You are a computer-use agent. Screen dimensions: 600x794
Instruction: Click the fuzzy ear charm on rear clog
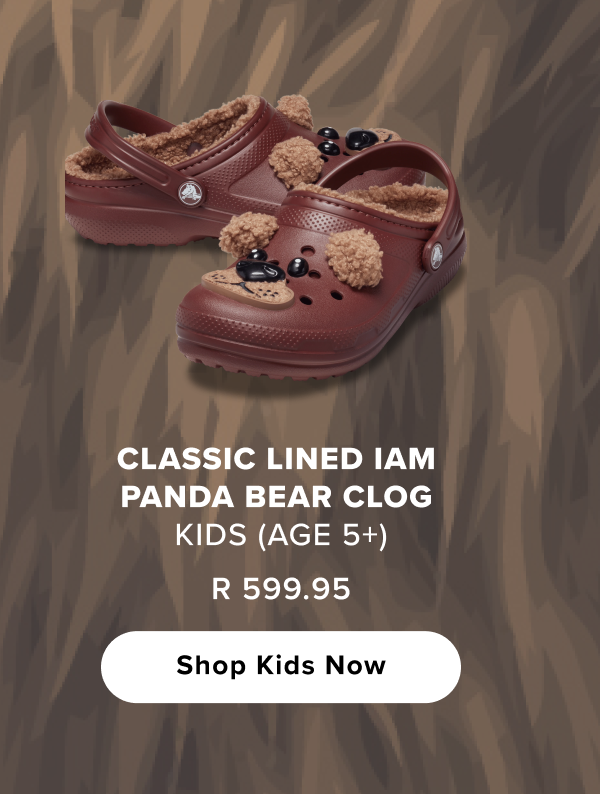[295, 161]
